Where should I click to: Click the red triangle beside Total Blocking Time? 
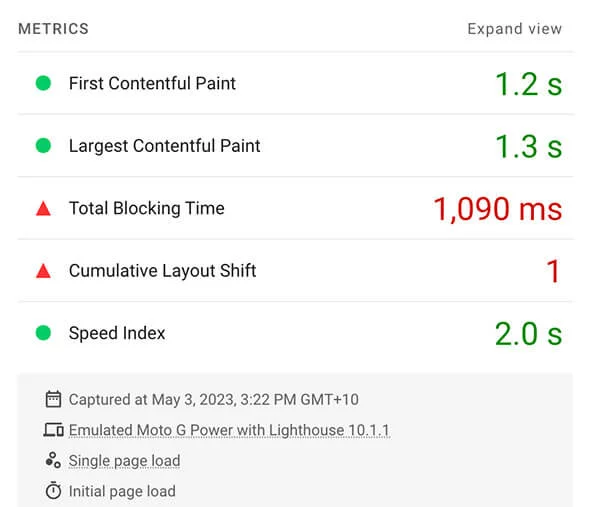click(43, 209)
